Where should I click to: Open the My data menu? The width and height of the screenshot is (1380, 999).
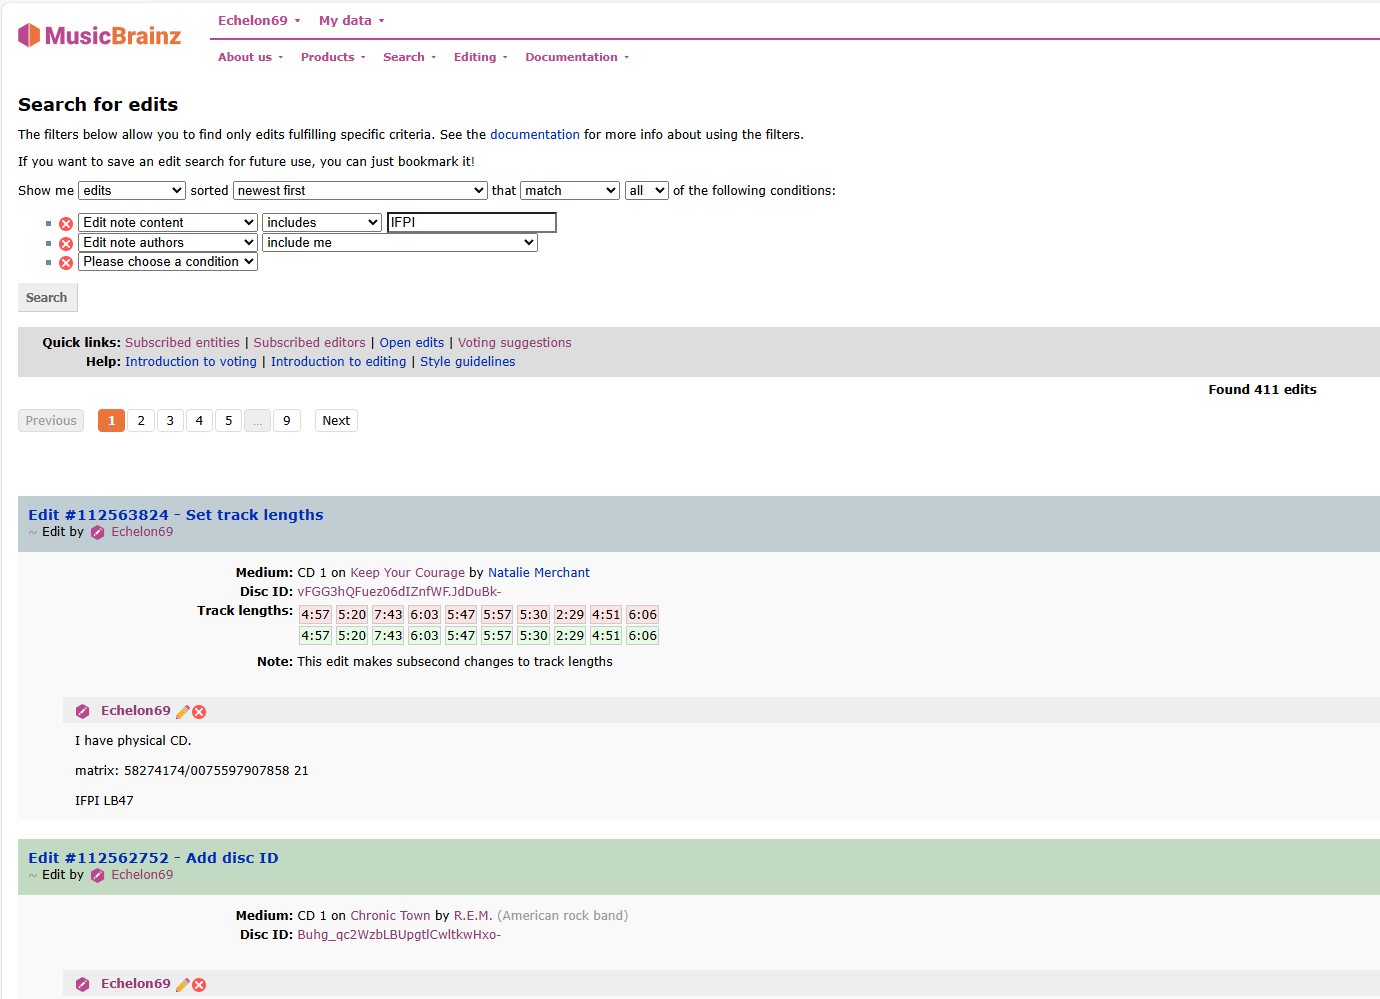351,20
